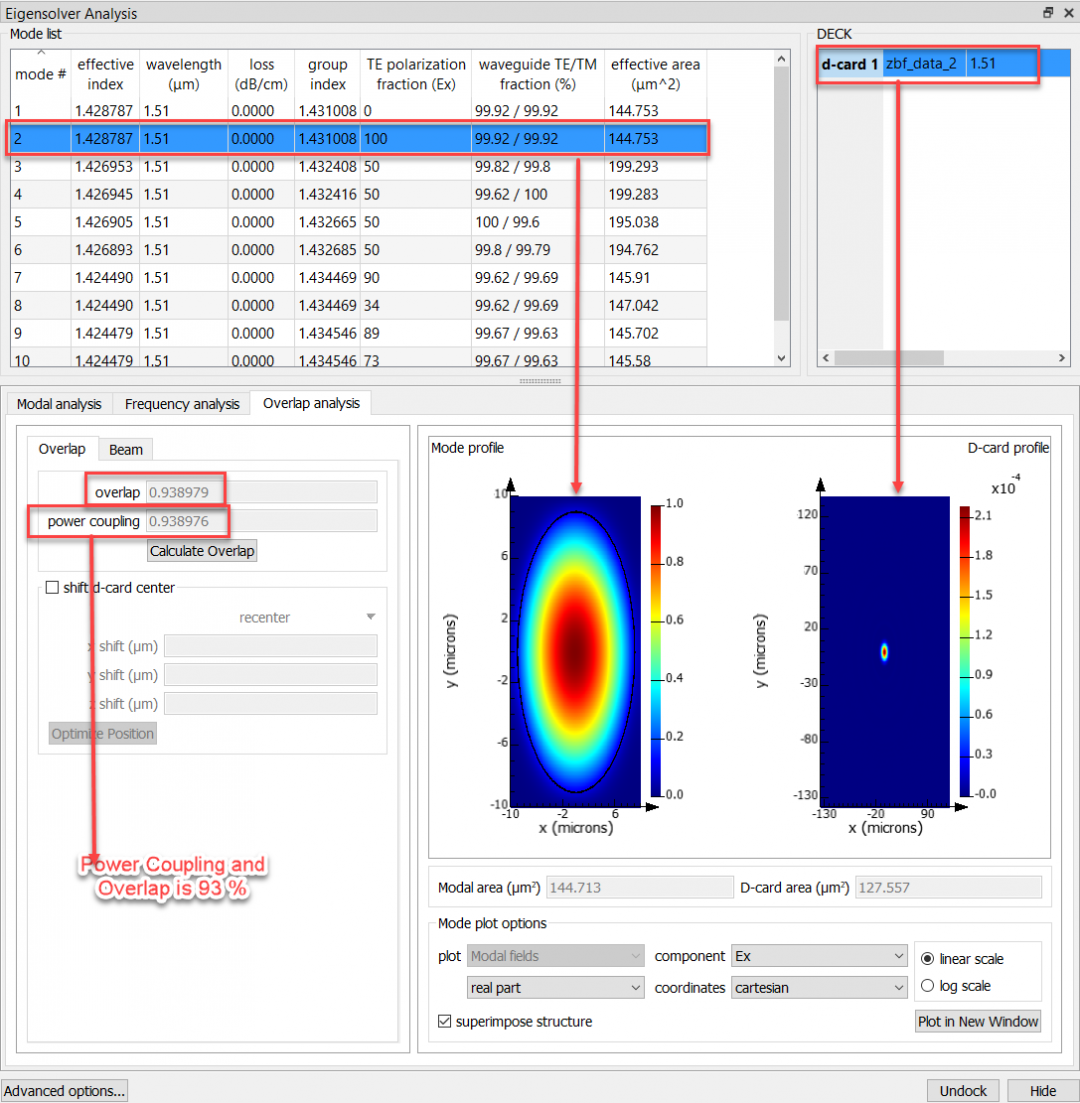
Task: Open Advanced options
Action: point(64,1090)
